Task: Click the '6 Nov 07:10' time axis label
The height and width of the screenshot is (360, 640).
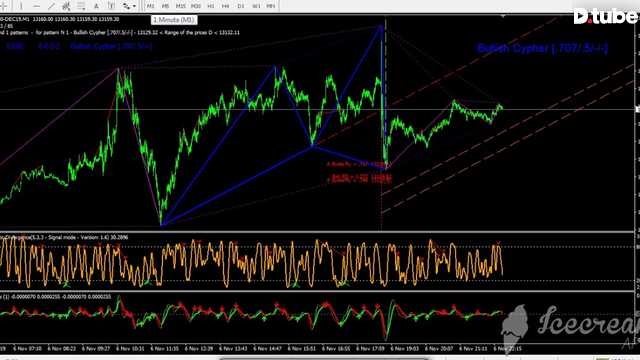Action: point(27,349)
